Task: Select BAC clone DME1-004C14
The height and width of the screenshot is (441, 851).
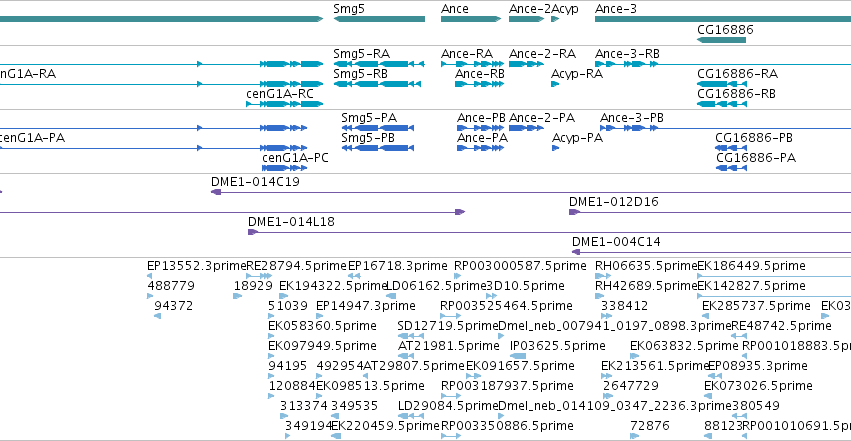Action: pyautogui.click(x=616, y=242)
